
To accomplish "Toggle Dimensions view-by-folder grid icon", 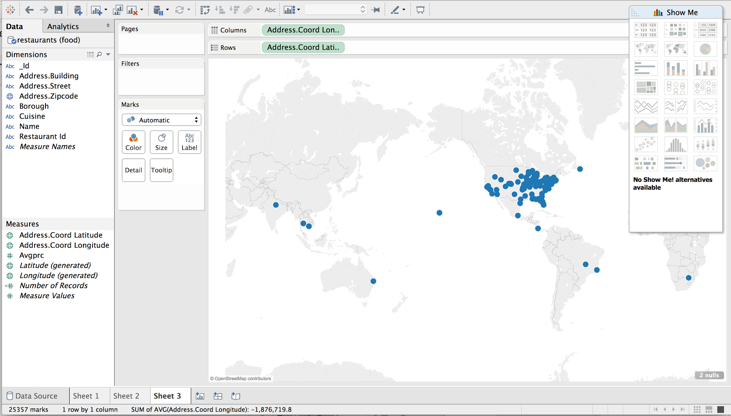I will tap(90, 55).
